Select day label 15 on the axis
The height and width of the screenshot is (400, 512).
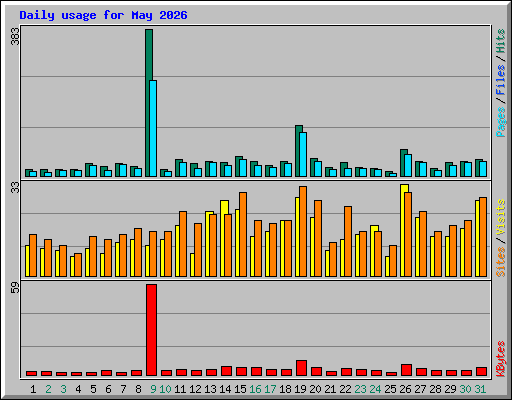click(240, 389)
